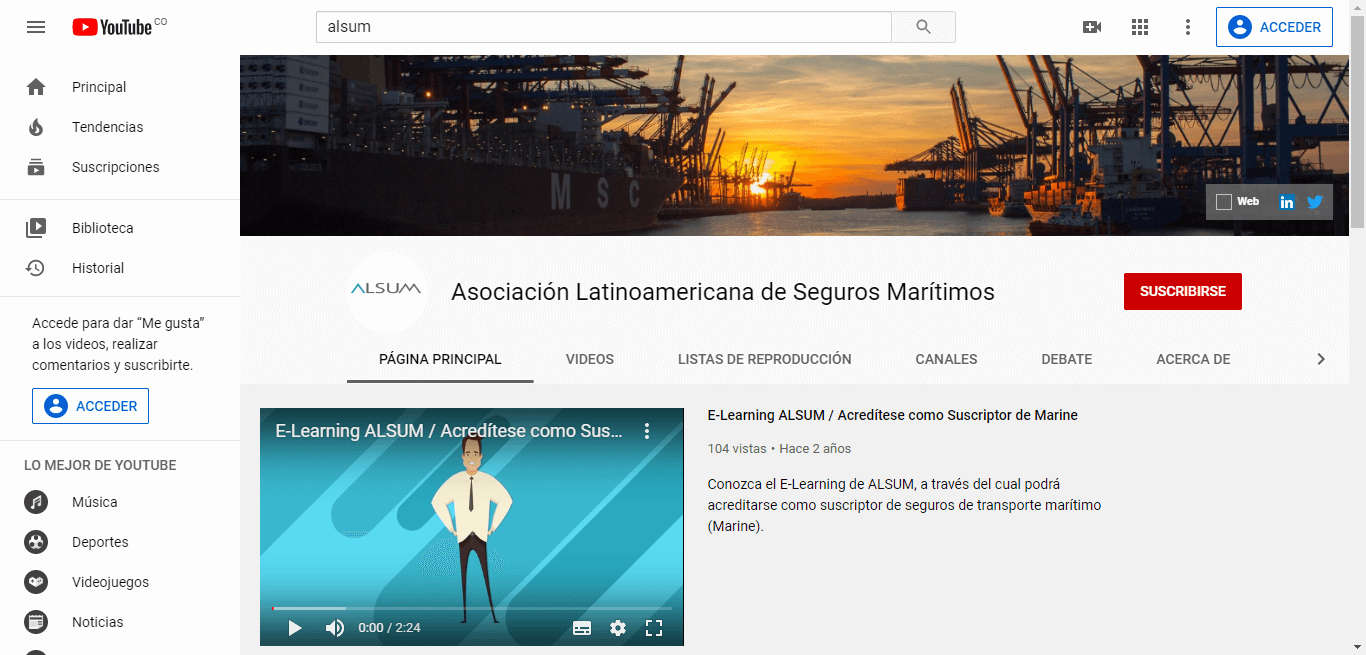The image size is (1366, 655).
Task: Click the Tendencias flame icon
Action: pos(36,127)
